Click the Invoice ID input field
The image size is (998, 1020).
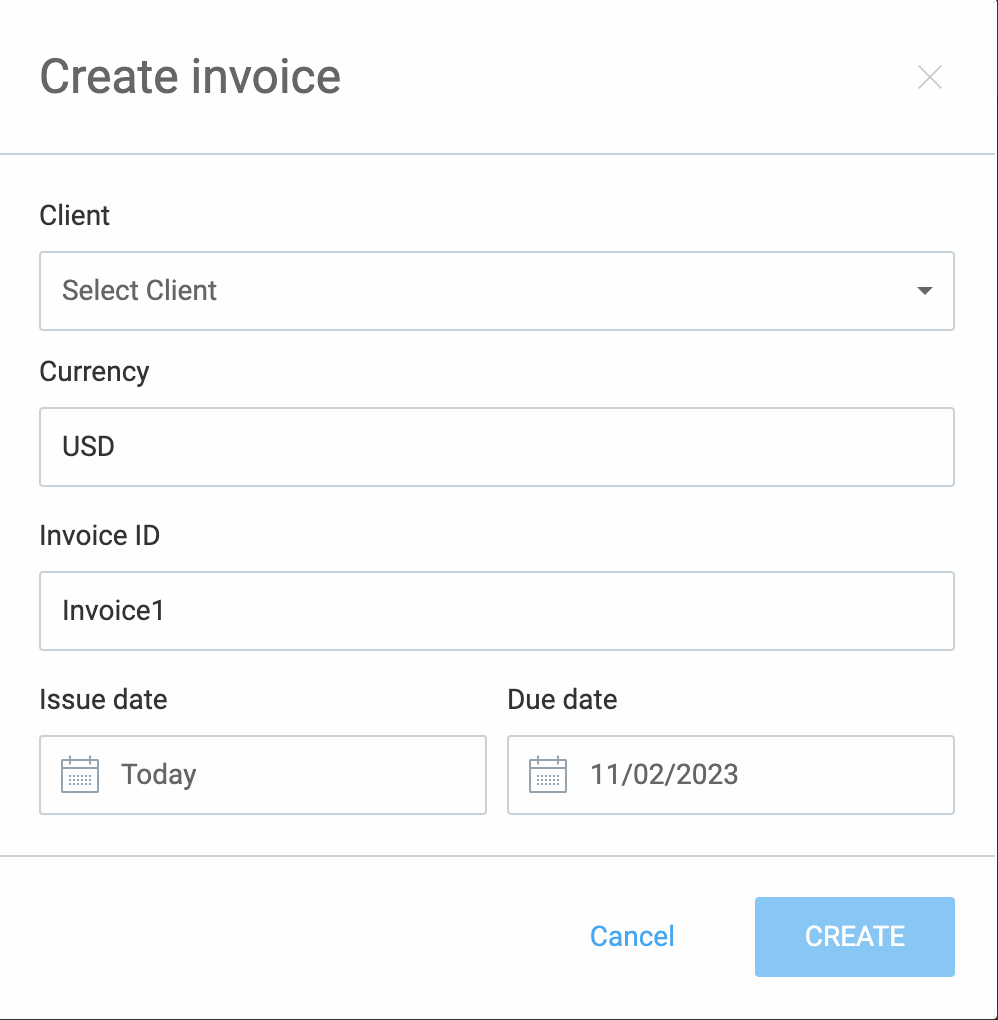click(x=497, y=611)
